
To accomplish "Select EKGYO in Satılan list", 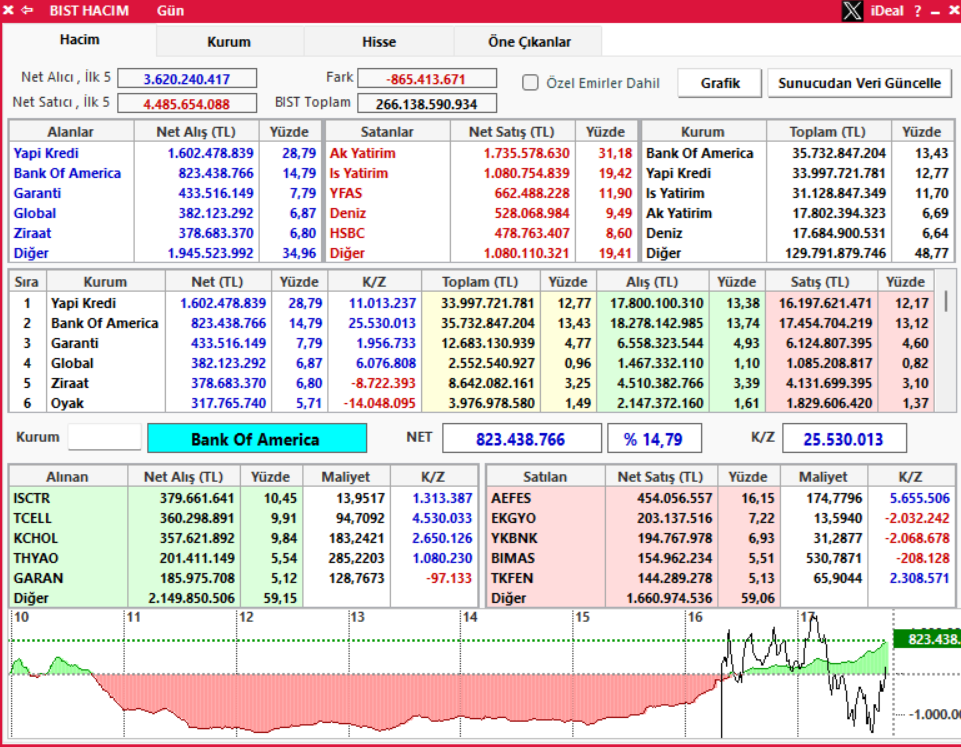I will pyautogui.click(x=513, y=518).
